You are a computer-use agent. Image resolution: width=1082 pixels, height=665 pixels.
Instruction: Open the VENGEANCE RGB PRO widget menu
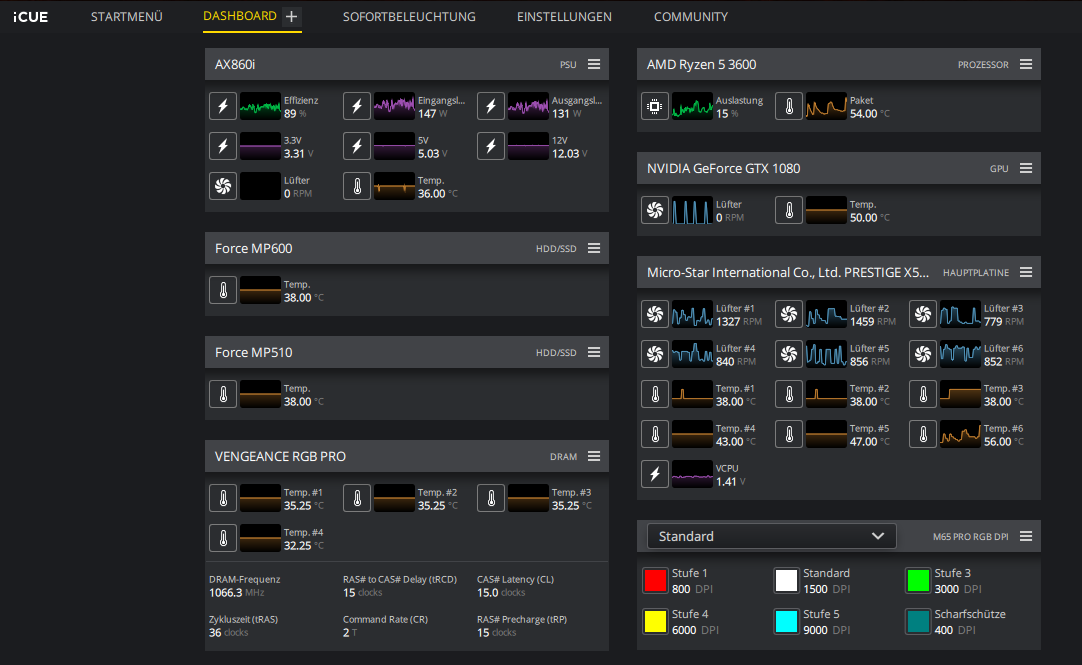594,457
